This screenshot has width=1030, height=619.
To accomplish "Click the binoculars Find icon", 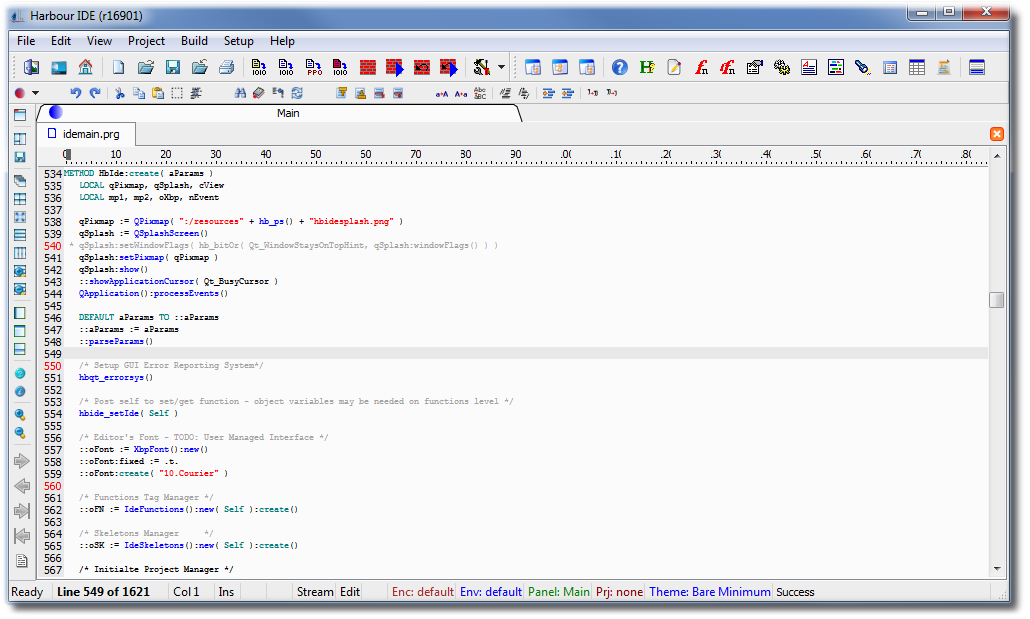I will (x=240, y=93).
